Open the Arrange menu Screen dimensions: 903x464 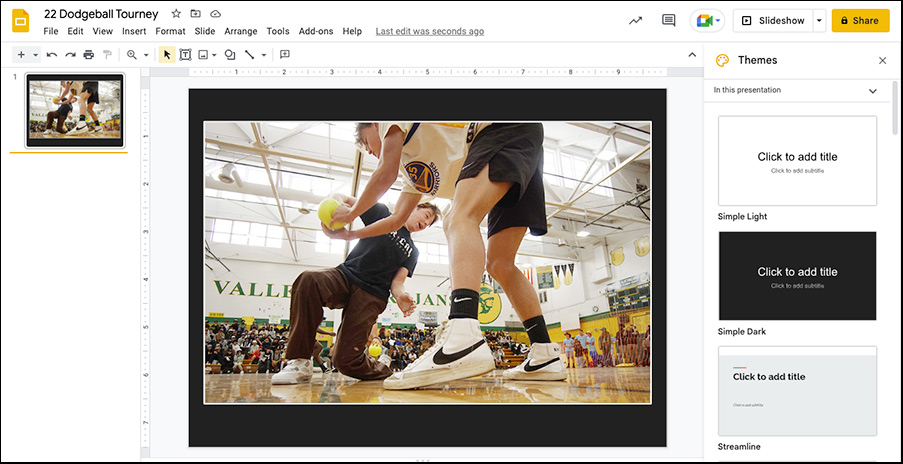click(x=240, y=31)
